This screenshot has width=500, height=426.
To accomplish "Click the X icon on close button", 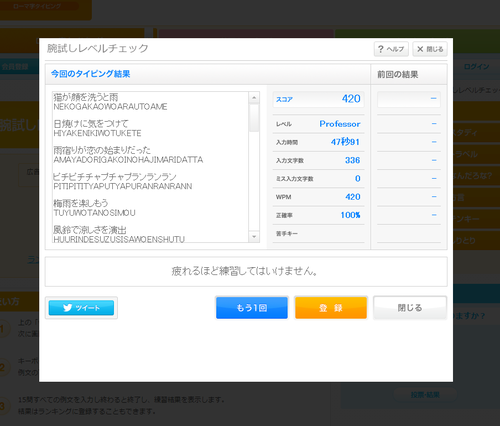I will (x=420, y=49).
